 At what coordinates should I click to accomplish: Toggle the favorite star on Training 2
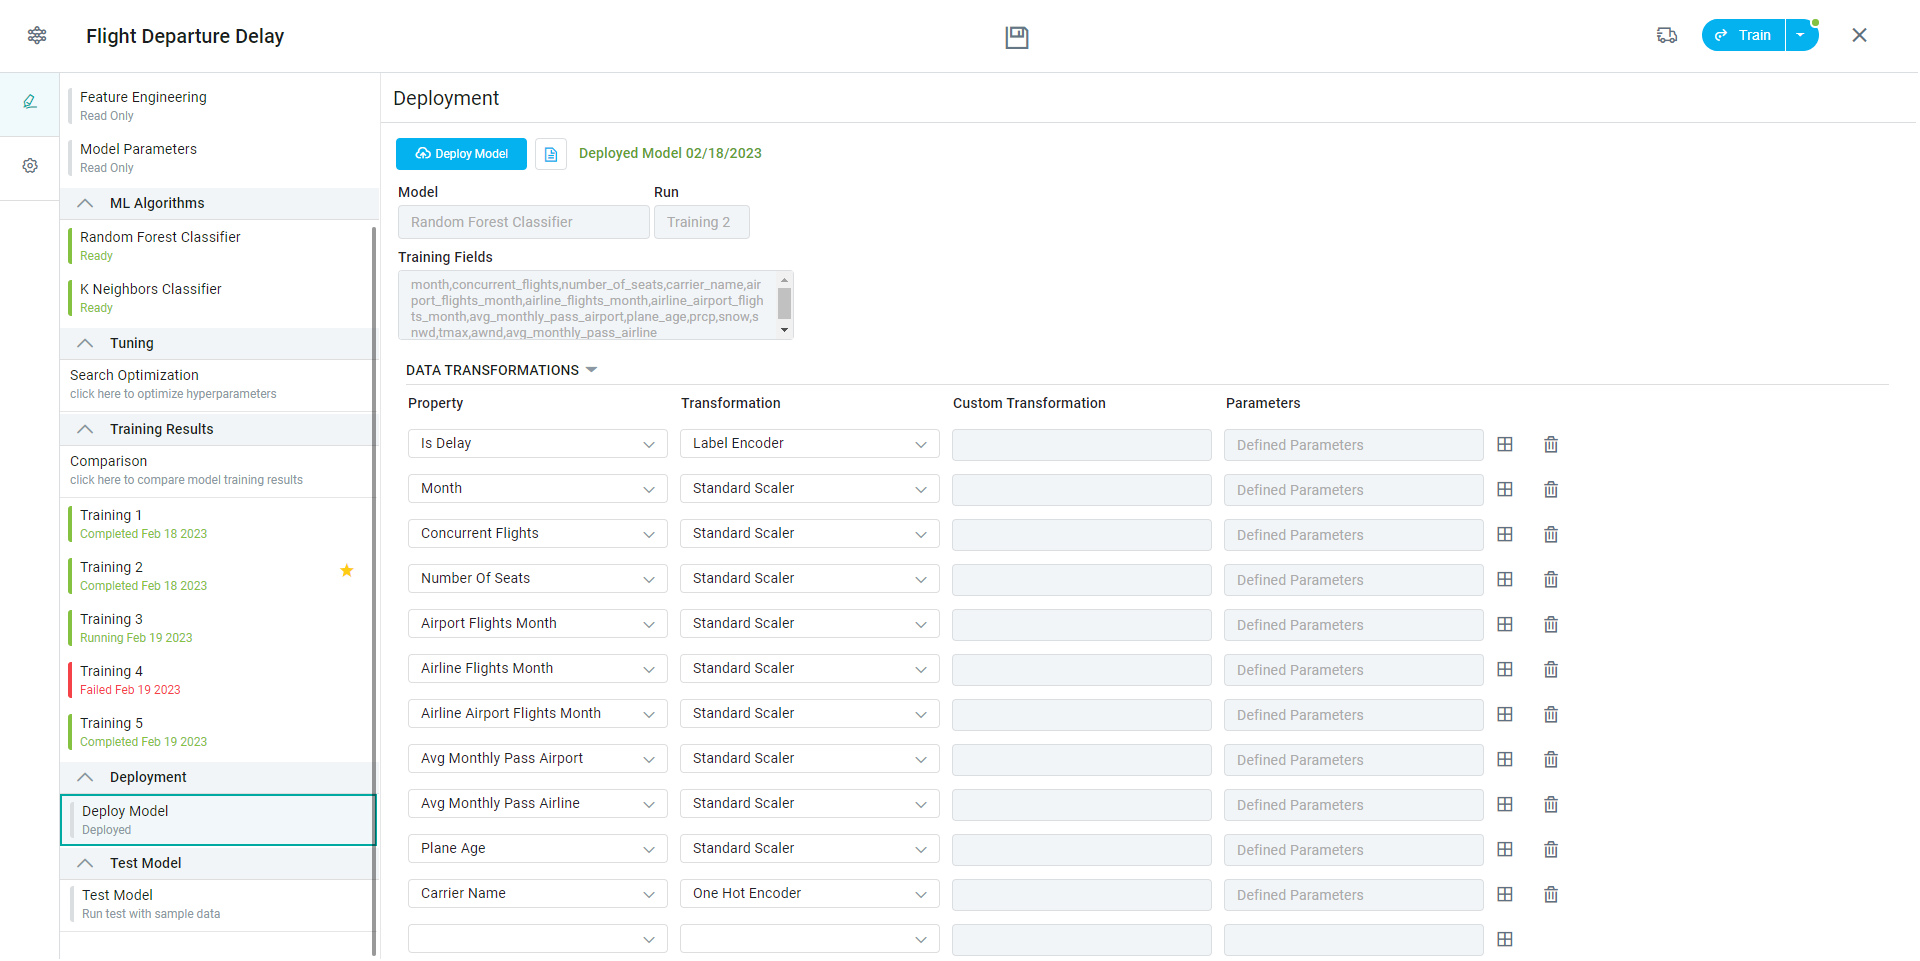click(x=347, y=570)
